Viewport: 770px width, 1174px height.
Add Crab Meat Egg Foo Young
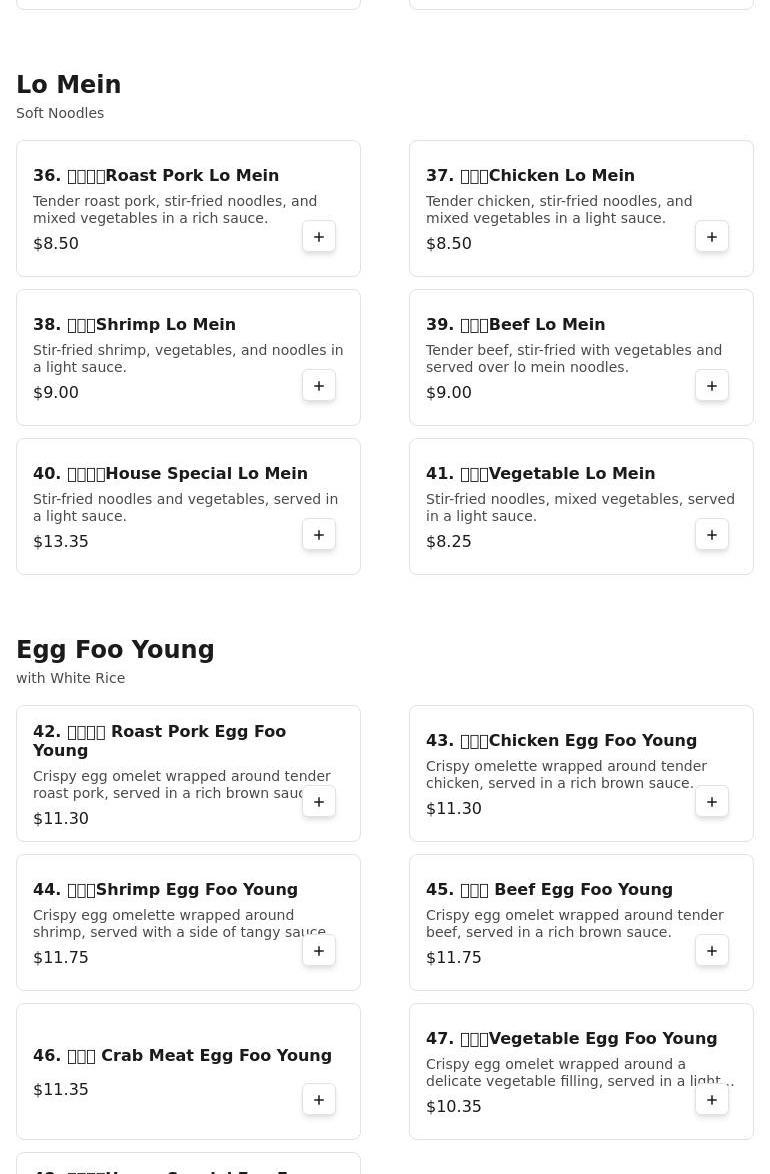coord(318,1099)
